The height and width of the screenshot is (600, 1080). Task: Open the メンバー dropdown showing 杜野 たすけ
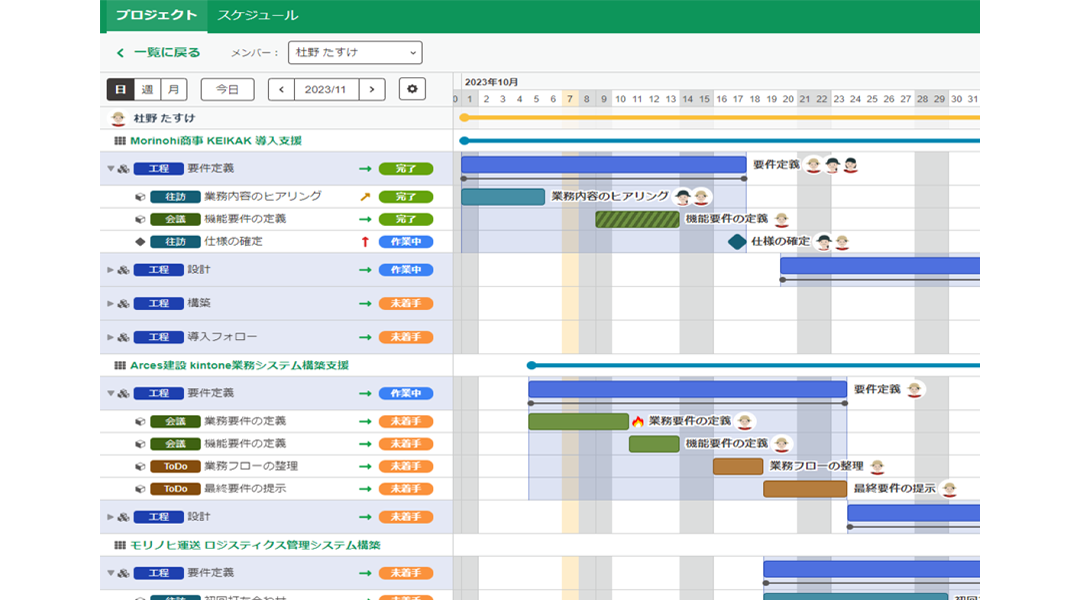coord(355,52)
